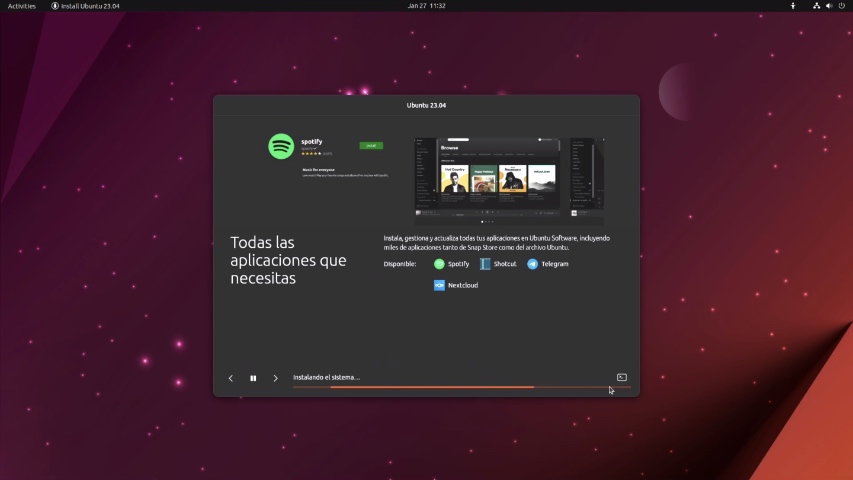Click the network icon in the top bar
853x480 pixels.
pos(816,6)
